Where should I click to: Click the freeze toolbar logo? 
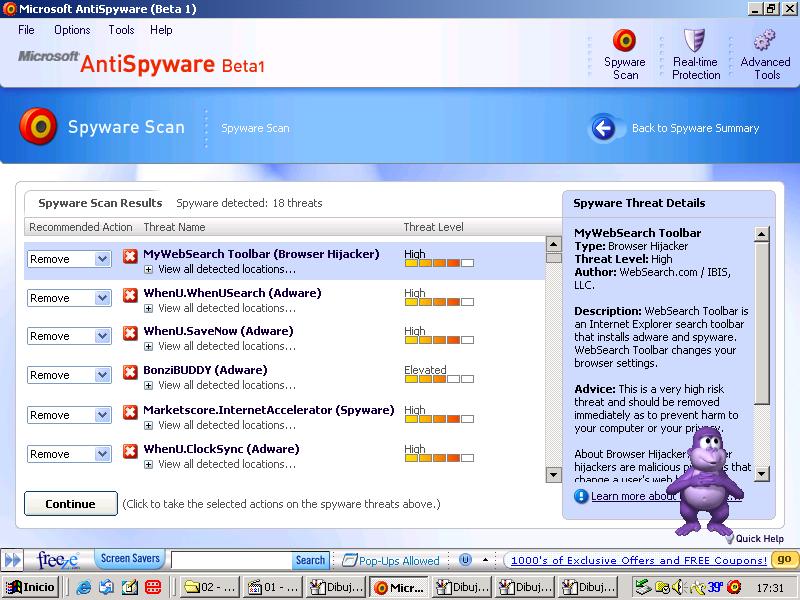pos(58,560)
